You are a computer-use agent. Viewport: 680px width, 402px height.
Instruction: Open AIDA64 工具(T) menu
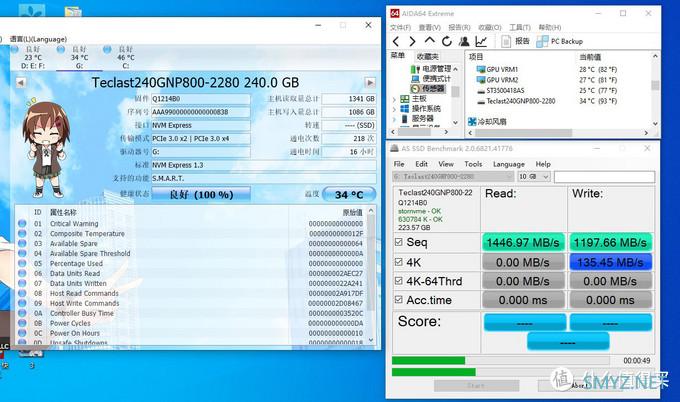pyautogui.click(x=520, y=27)
